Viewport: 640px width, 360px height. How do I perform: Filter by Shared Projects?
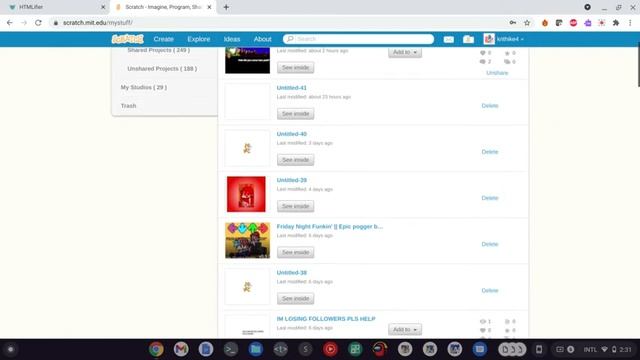coord(158,50)
